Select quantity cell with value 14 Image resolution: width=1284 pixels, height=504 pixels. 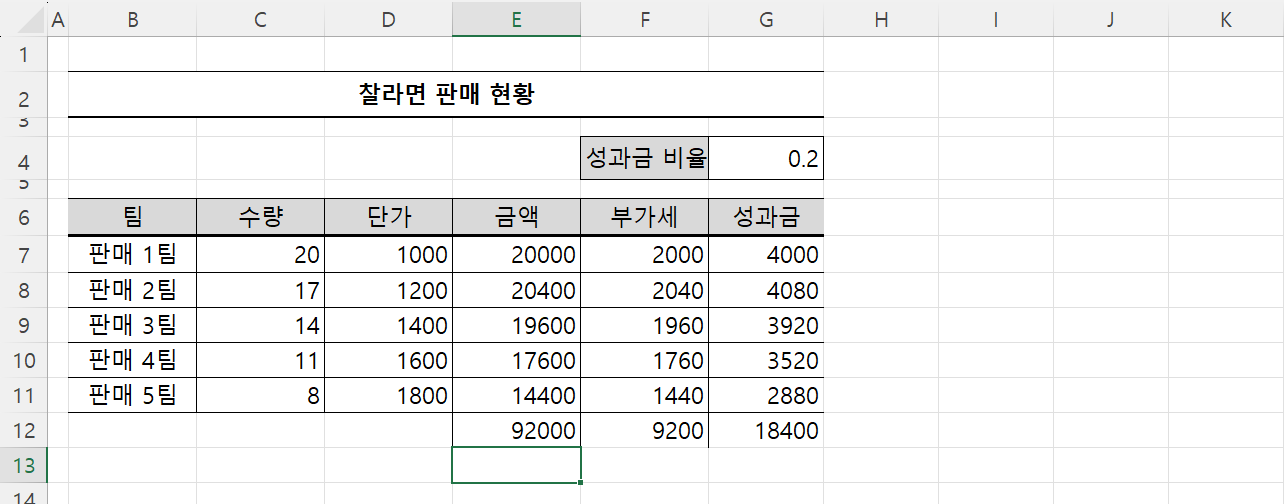pos(260,325)
